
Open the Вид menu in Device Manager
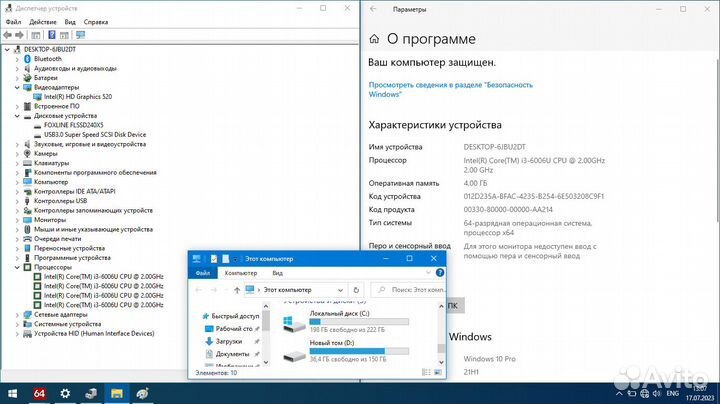[70, 22]
